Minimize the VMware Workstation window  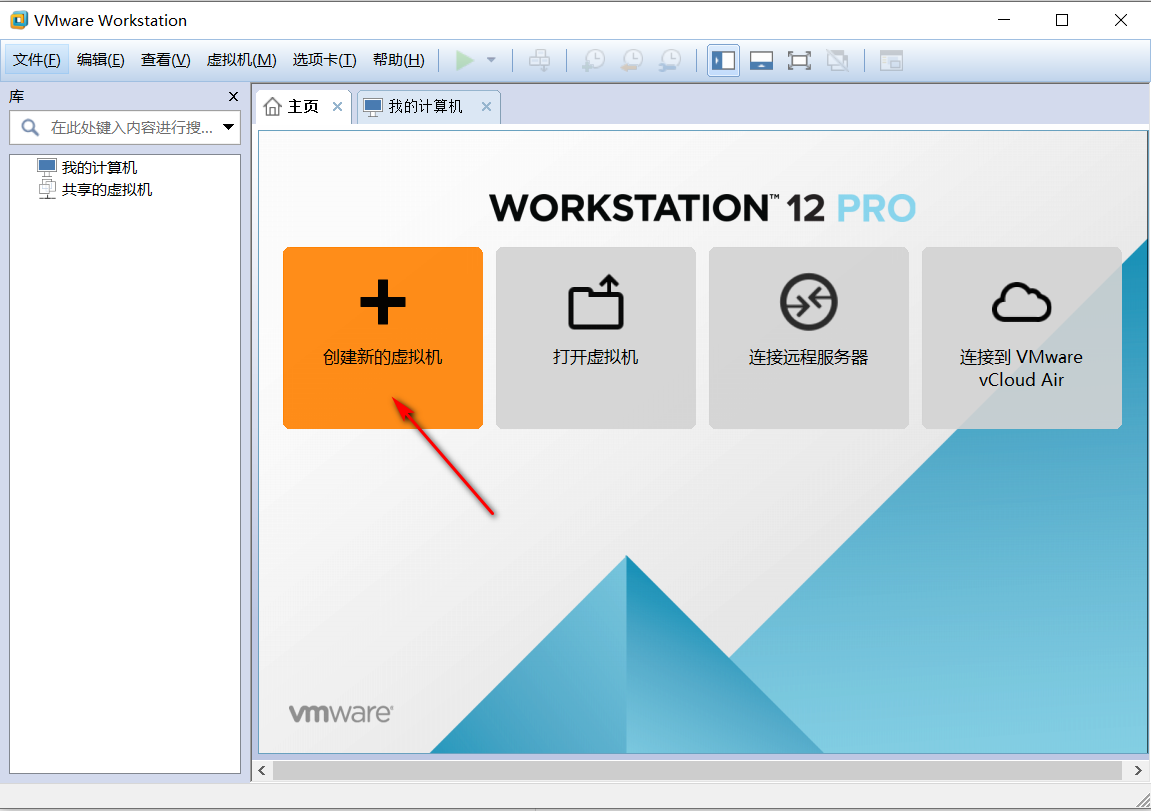pyautogui.click(x=1004, y=20)
